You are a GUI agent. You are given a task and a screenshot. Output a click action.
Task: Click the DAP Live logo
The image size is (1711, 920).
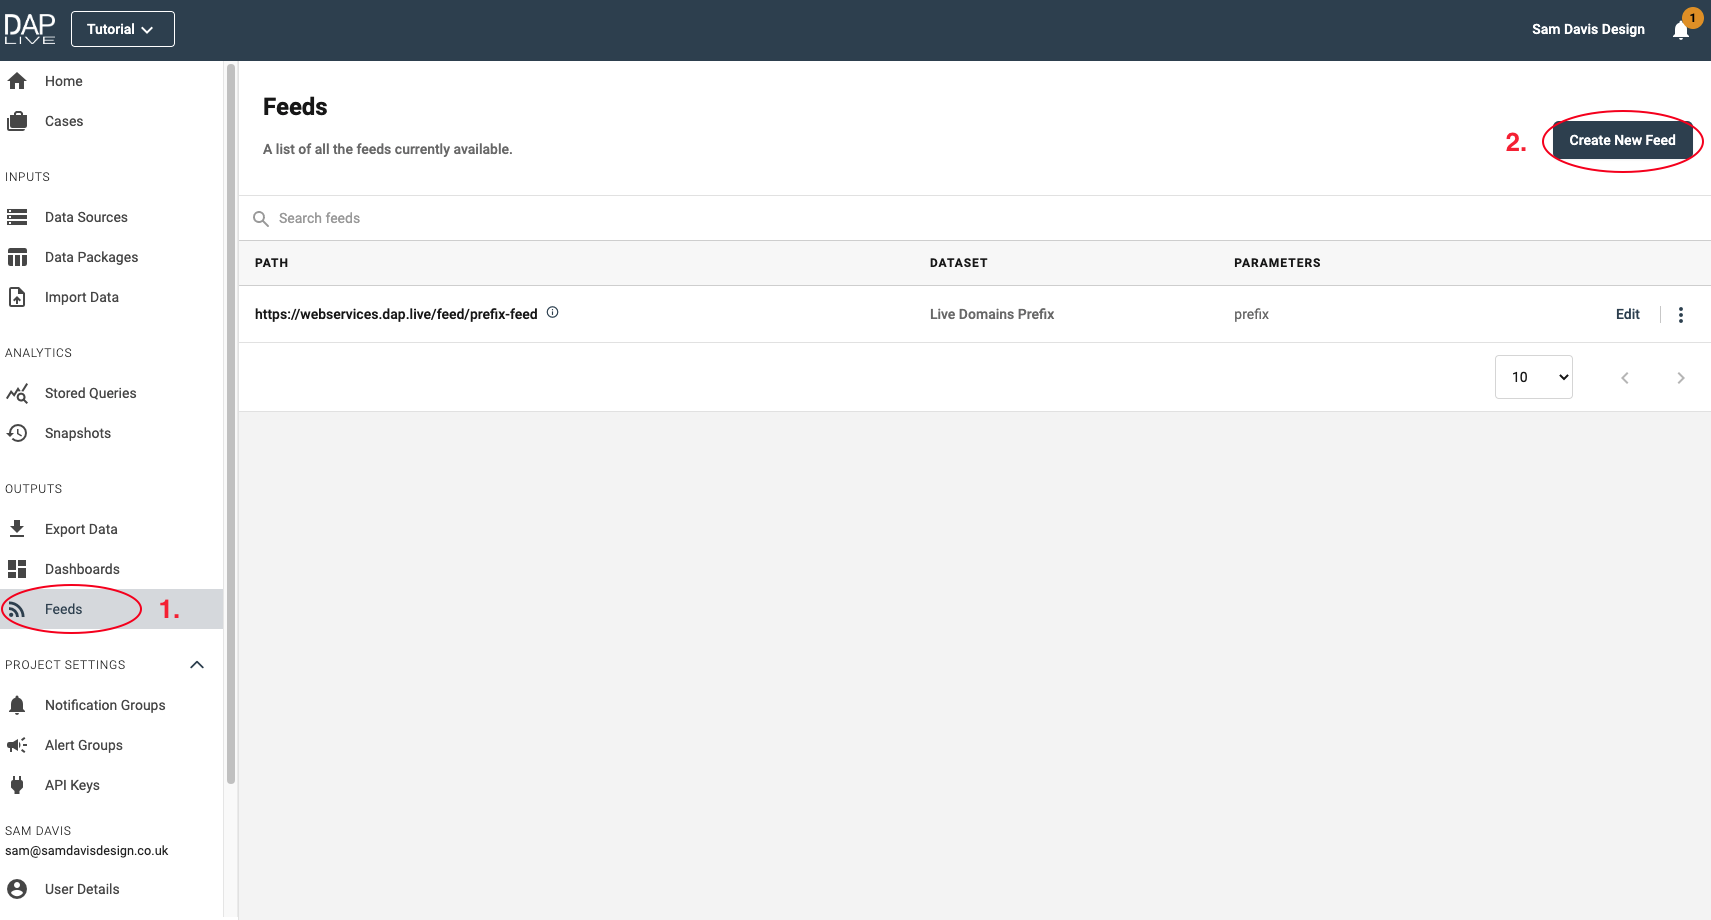pyautogui.click(x=30, y=29)
